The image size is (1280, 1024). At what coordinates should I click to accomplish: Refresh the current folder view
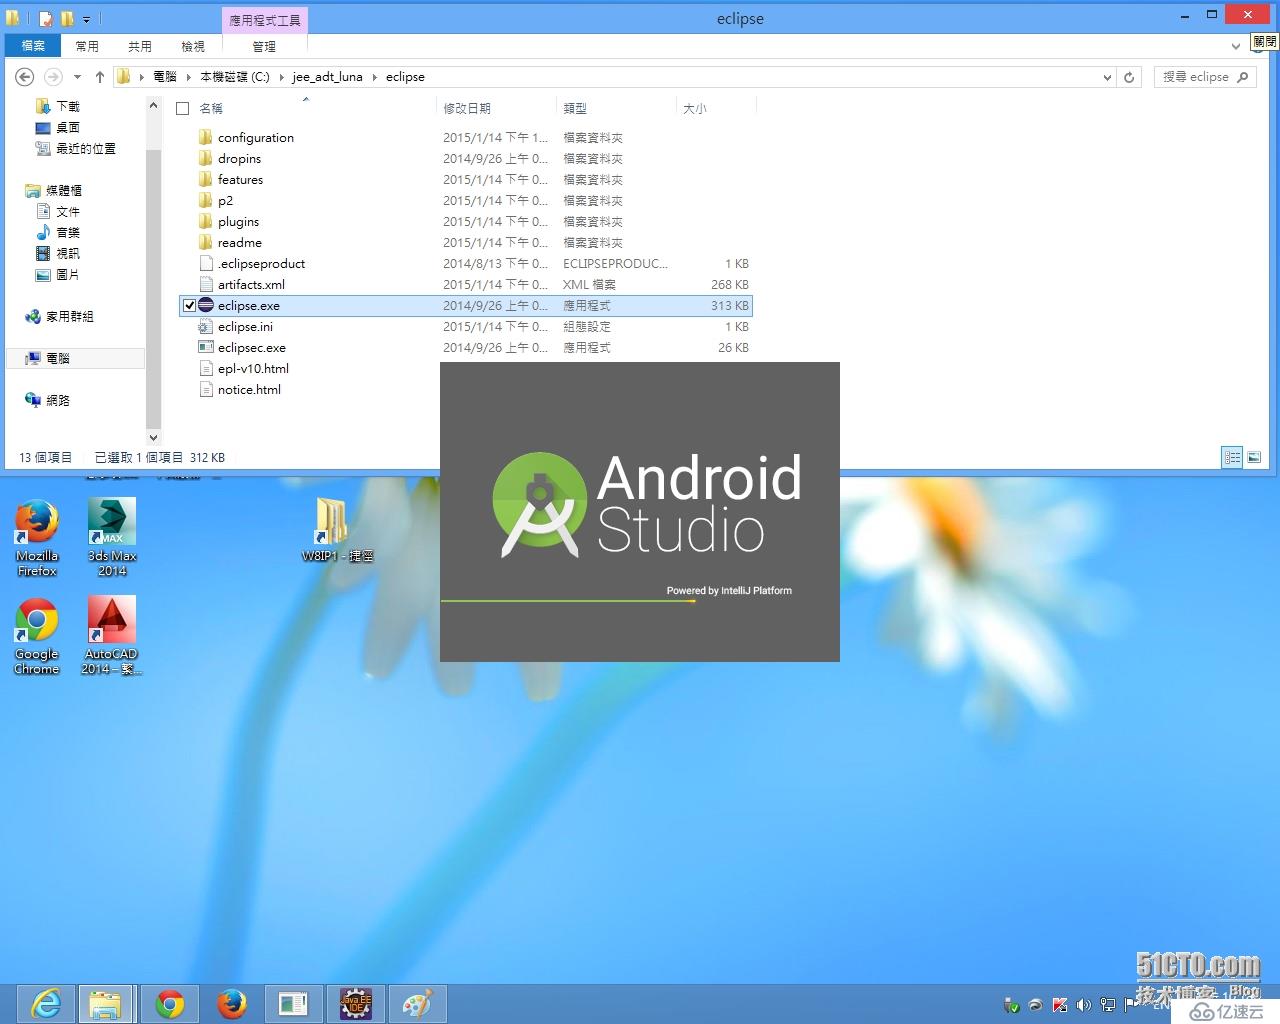pyautogui.click(x=1129, y=77)
